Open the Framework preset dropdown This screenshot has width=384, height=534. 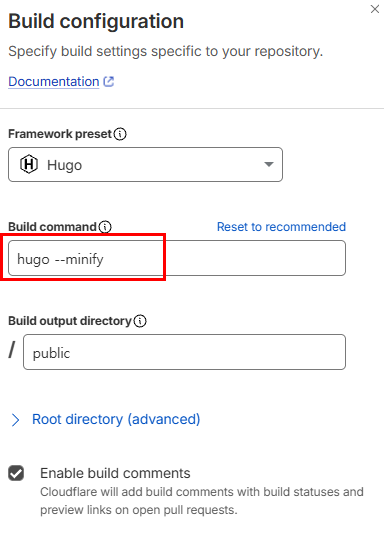click(x=145, y=164)
